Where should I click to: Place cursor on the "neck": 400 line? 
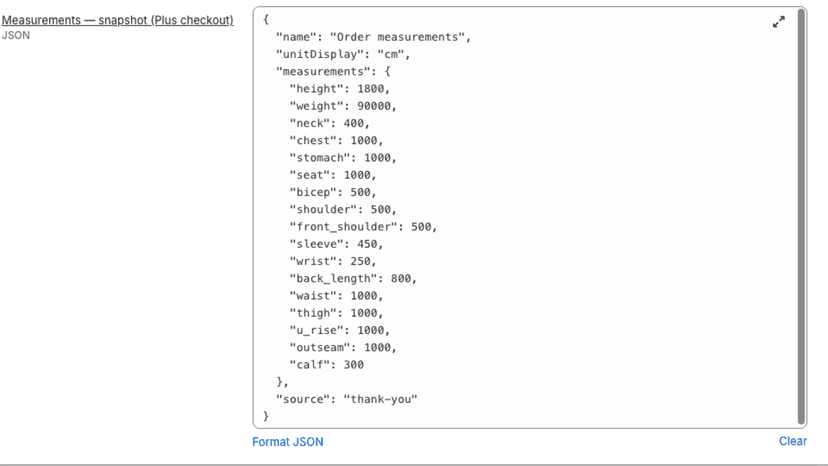click(330, 124)
